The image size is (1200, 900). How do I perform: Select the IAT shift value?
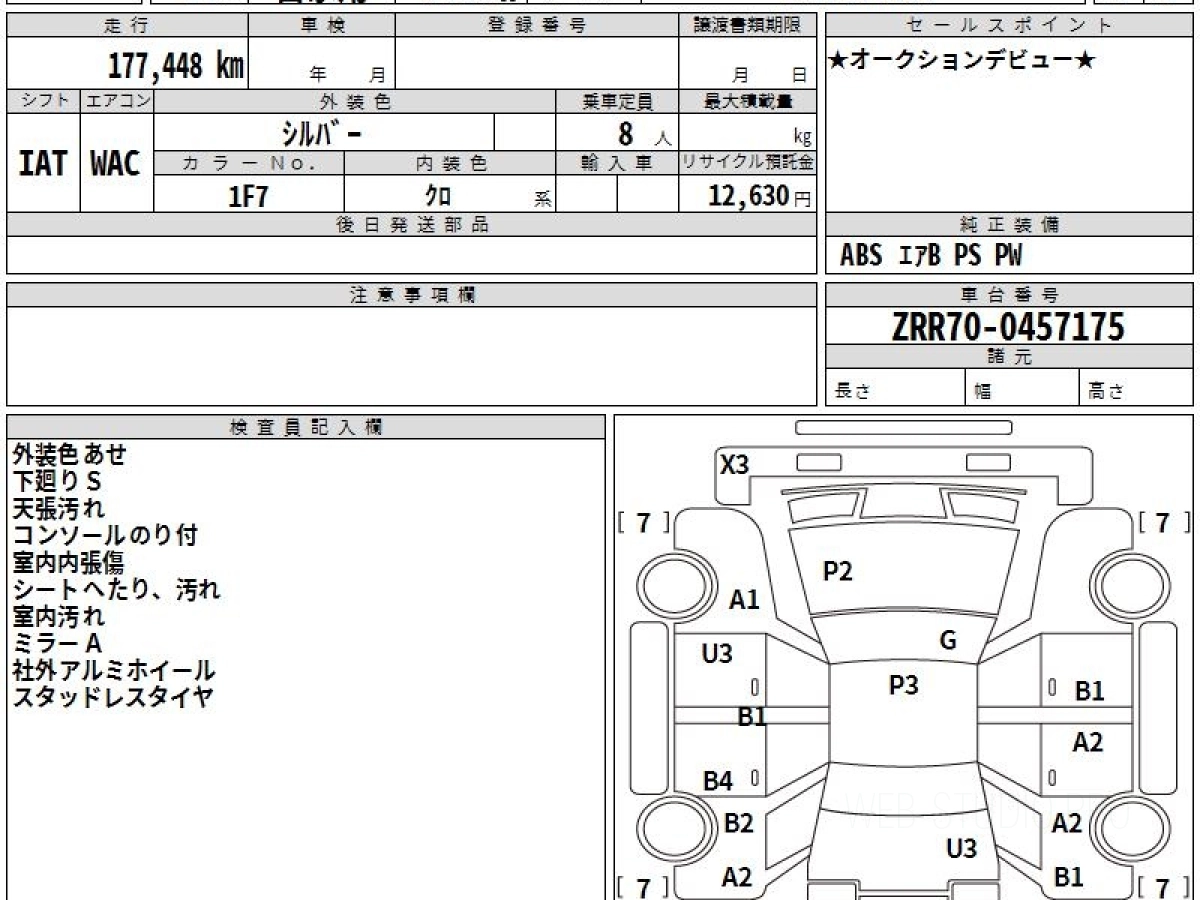pos(43,163)
